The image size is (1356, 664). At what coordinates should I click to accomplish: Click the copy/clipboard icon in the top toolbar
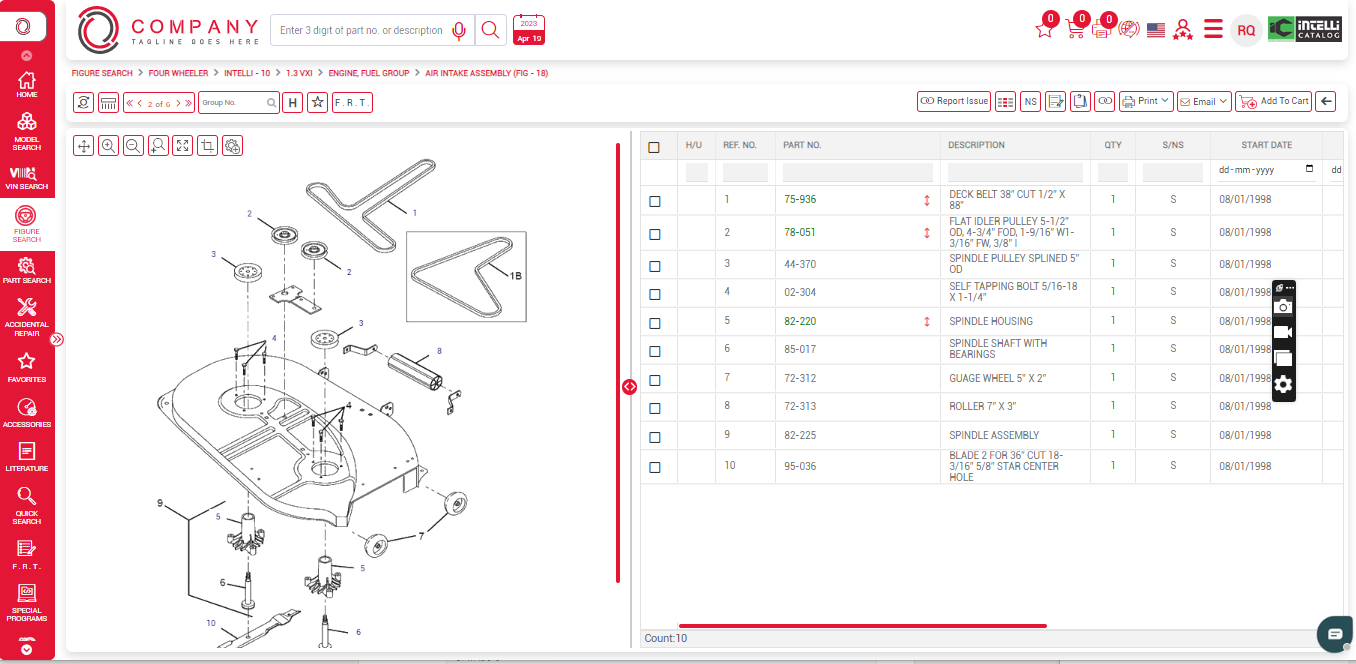[1080, 101]
